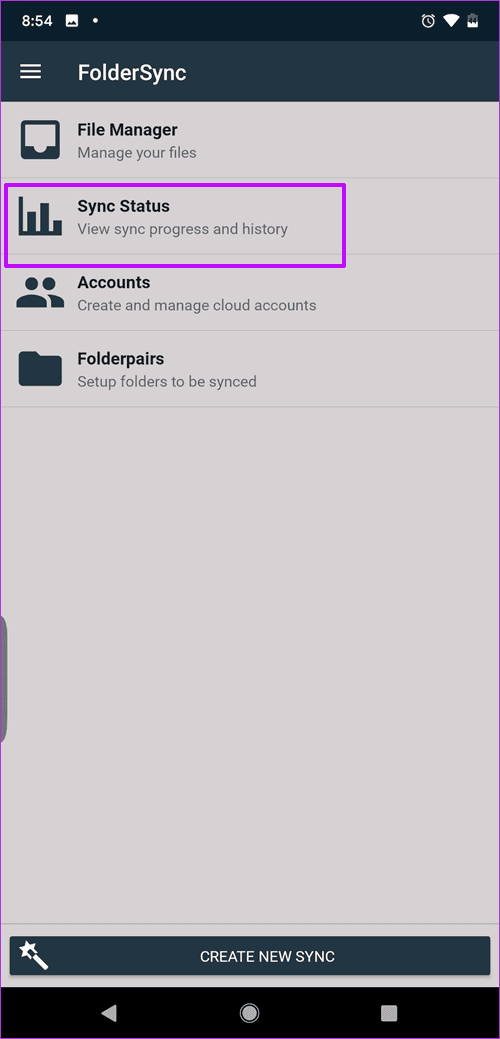The image size is (500, 1039).
Task: Tap the Accounts people icon
Action: [x=40, y=292]
